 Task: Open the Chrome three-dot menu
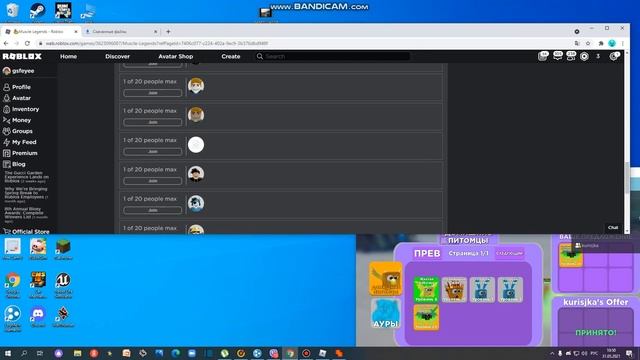pos(623,43)
